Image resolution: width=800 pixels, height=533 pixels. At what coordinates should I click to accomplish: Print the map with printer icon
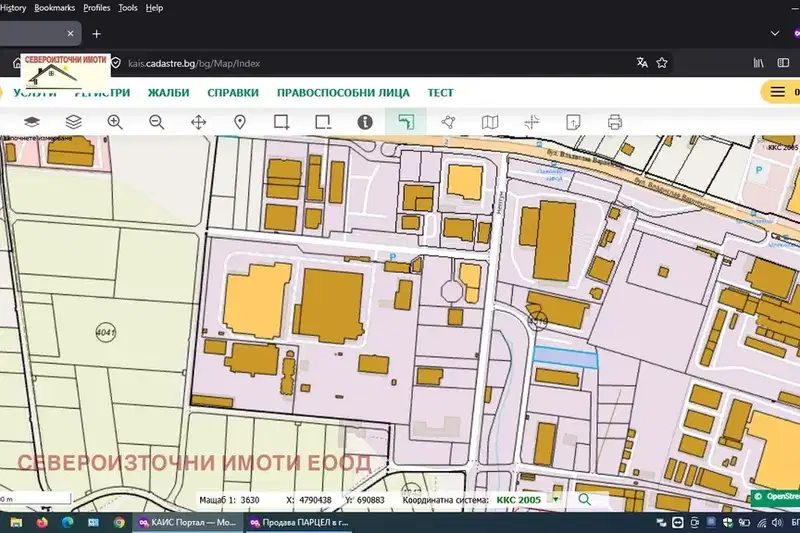615,122
